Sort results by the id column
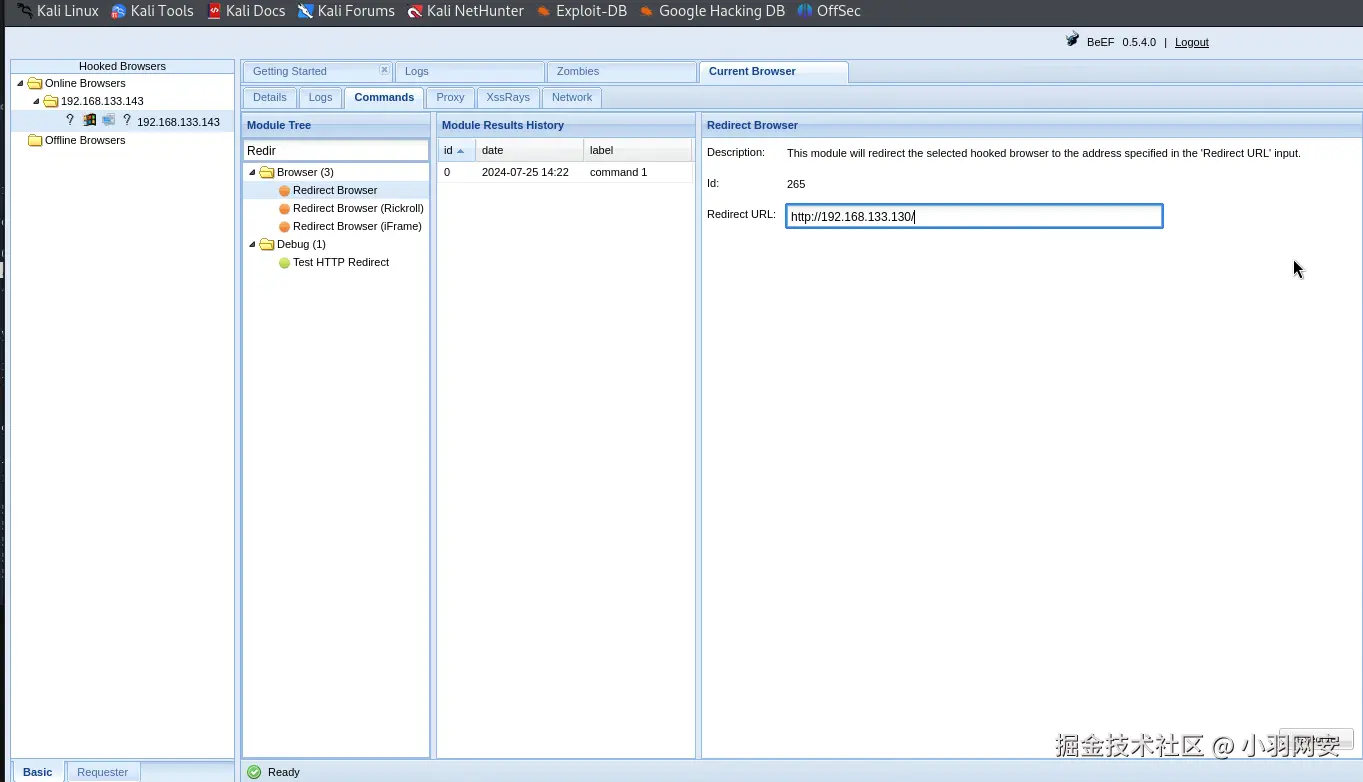The height and width of the screenshot is (782, 1363). point(456,150)
